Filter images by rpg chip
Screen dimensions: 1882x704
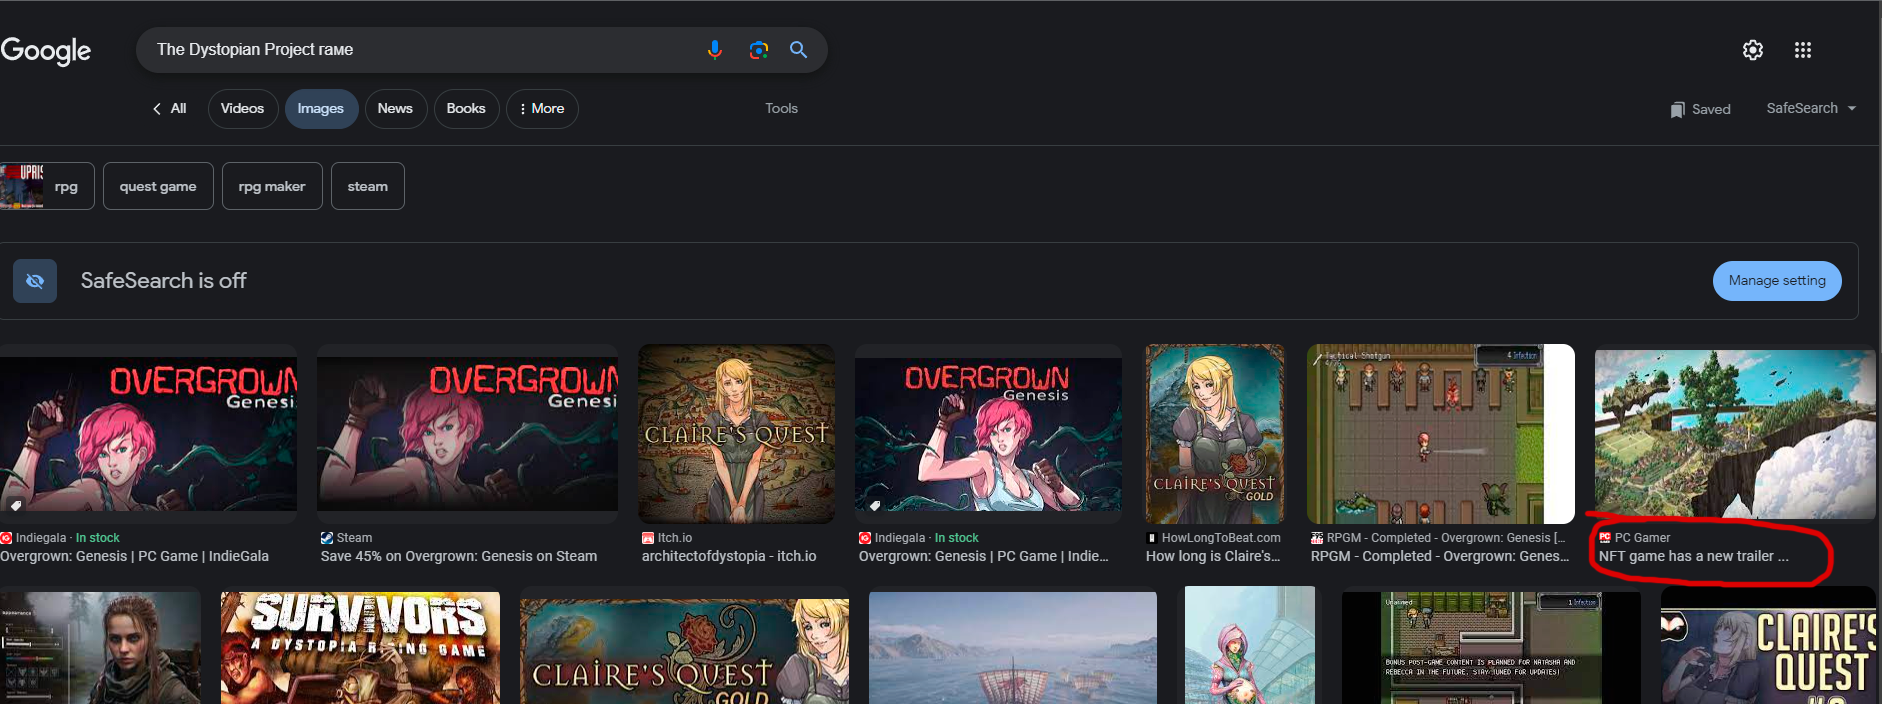47,186
